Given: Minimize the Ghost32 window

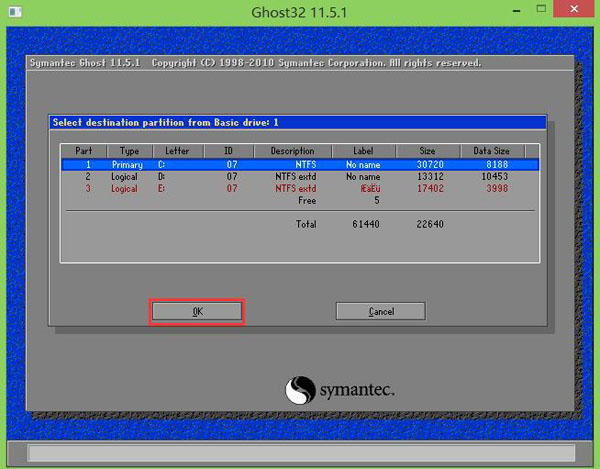Looking at the screenshot, I should click(517, 10).
